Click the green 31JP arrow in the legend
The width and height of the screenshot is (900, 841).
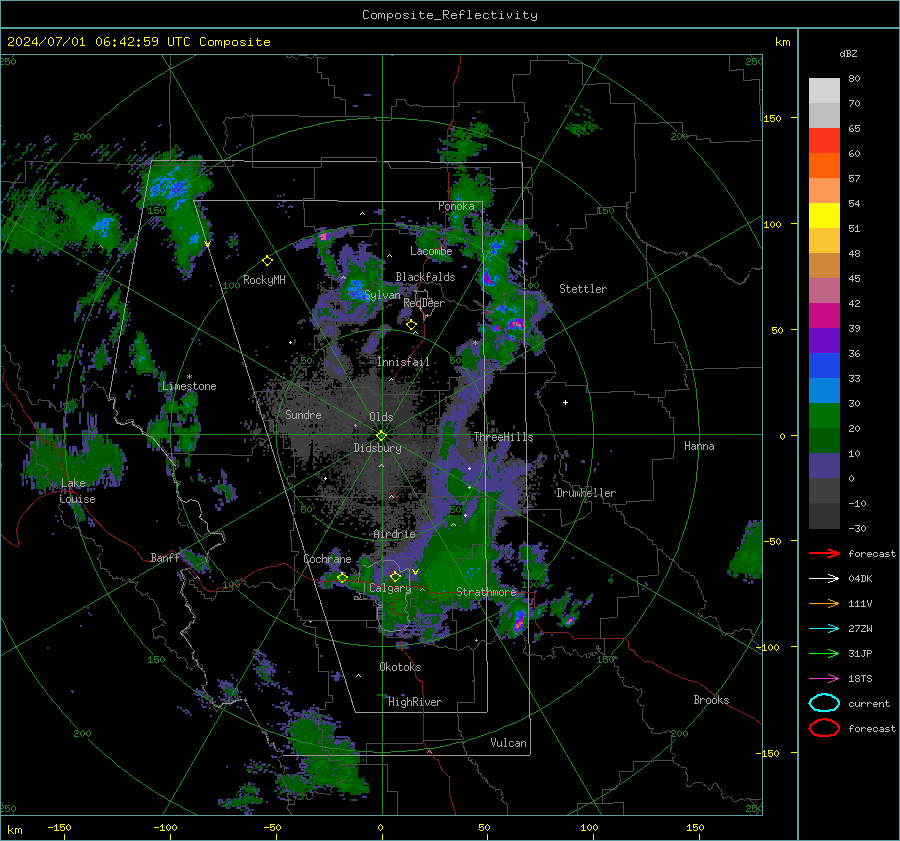[x=824, y=653]
